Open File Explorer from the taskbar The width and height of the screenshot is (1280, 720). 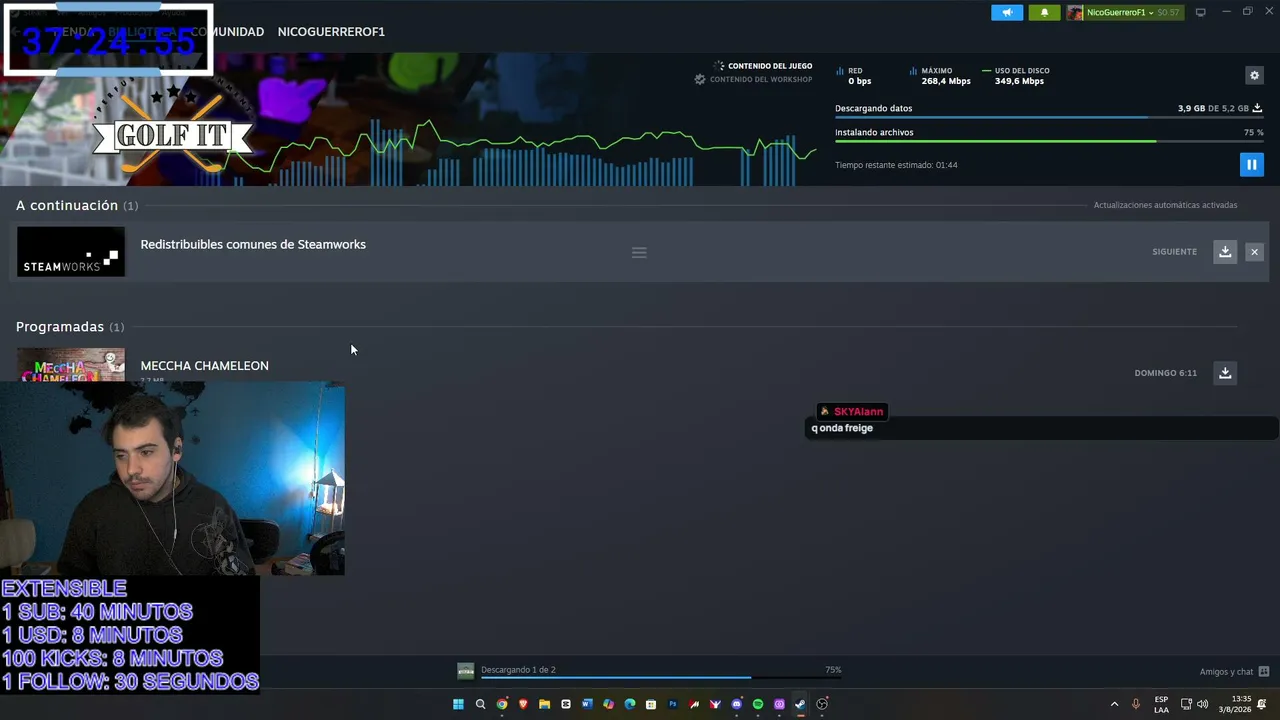[544, 704]
